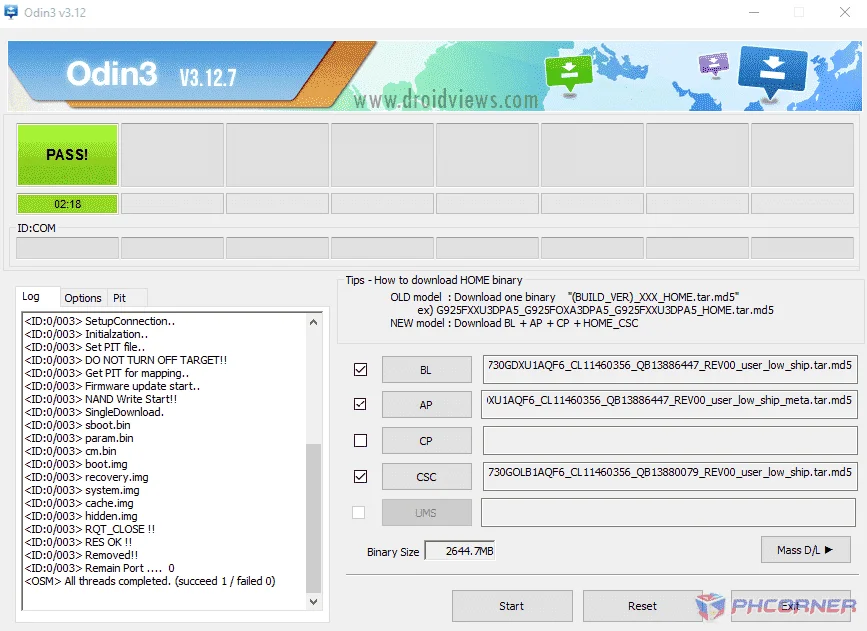Click the empty CP file path field
Screen dimensions: 867x631
coord(670,441)
